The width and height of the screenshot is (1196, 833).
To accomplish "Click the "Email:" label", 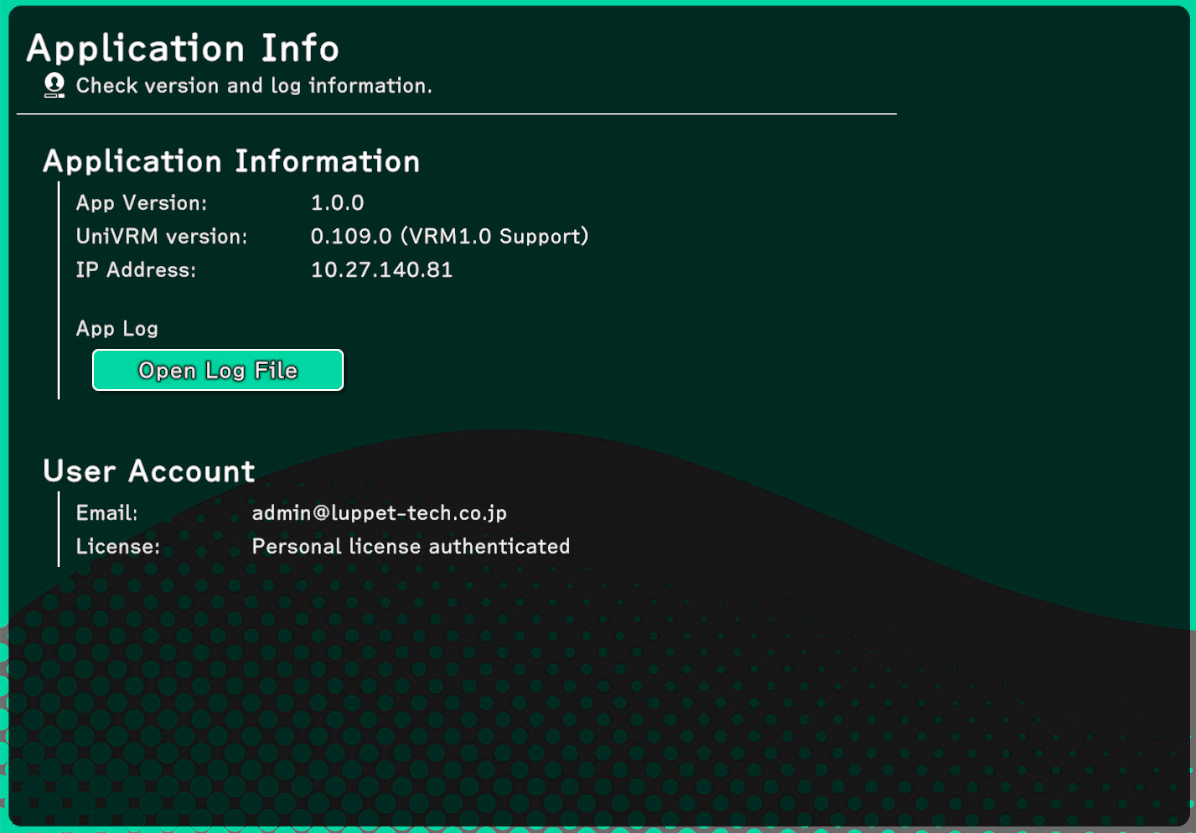I will pyautogui.click(x=107, y=513).
